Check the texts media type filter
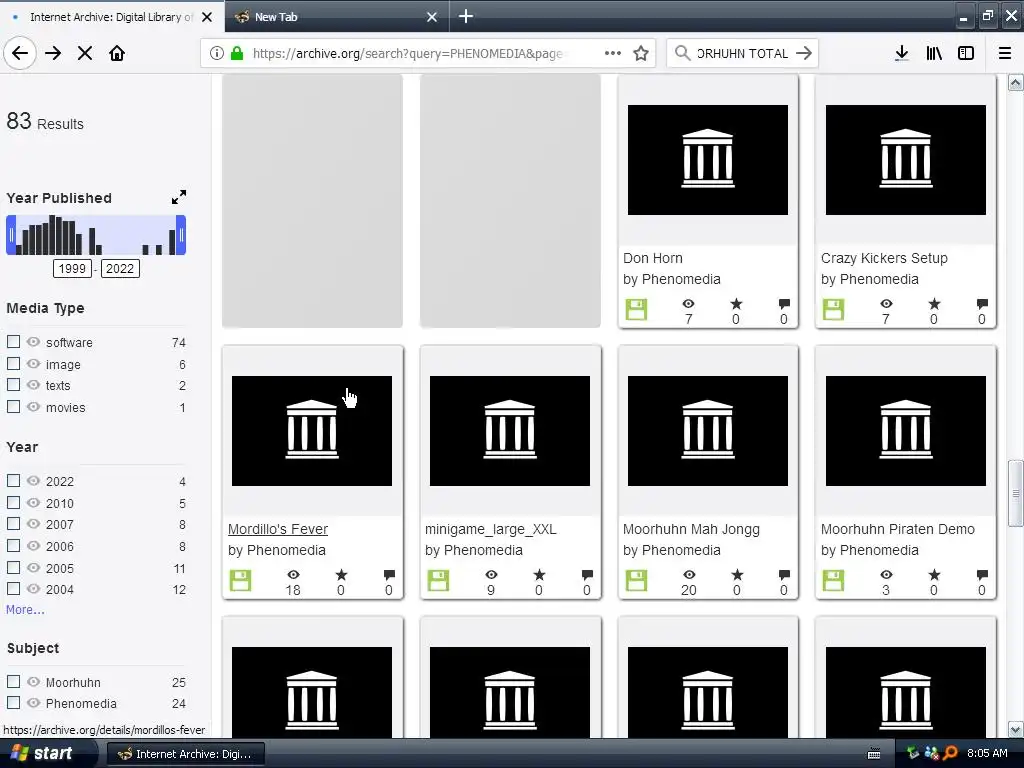1024x768 pixels. 13,385
